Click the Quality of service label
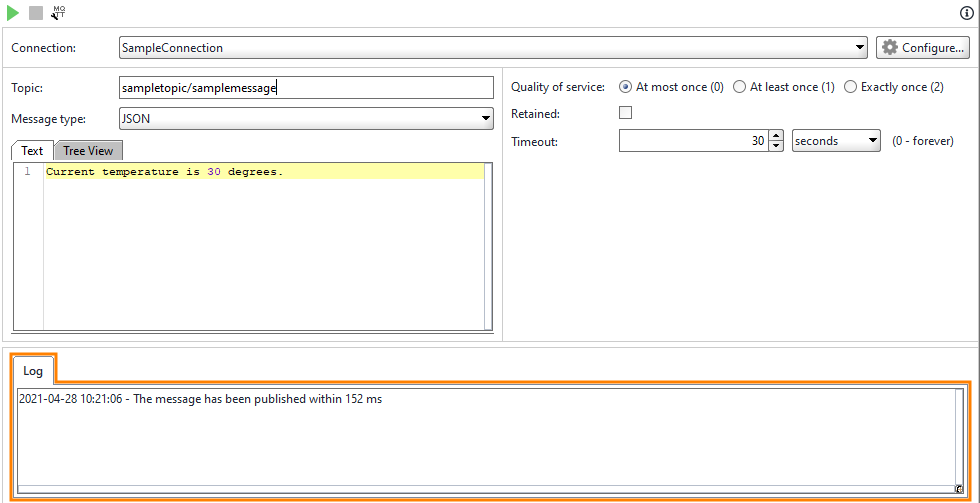This screenshot has width=980, height=503. click(x=558, y=87)
